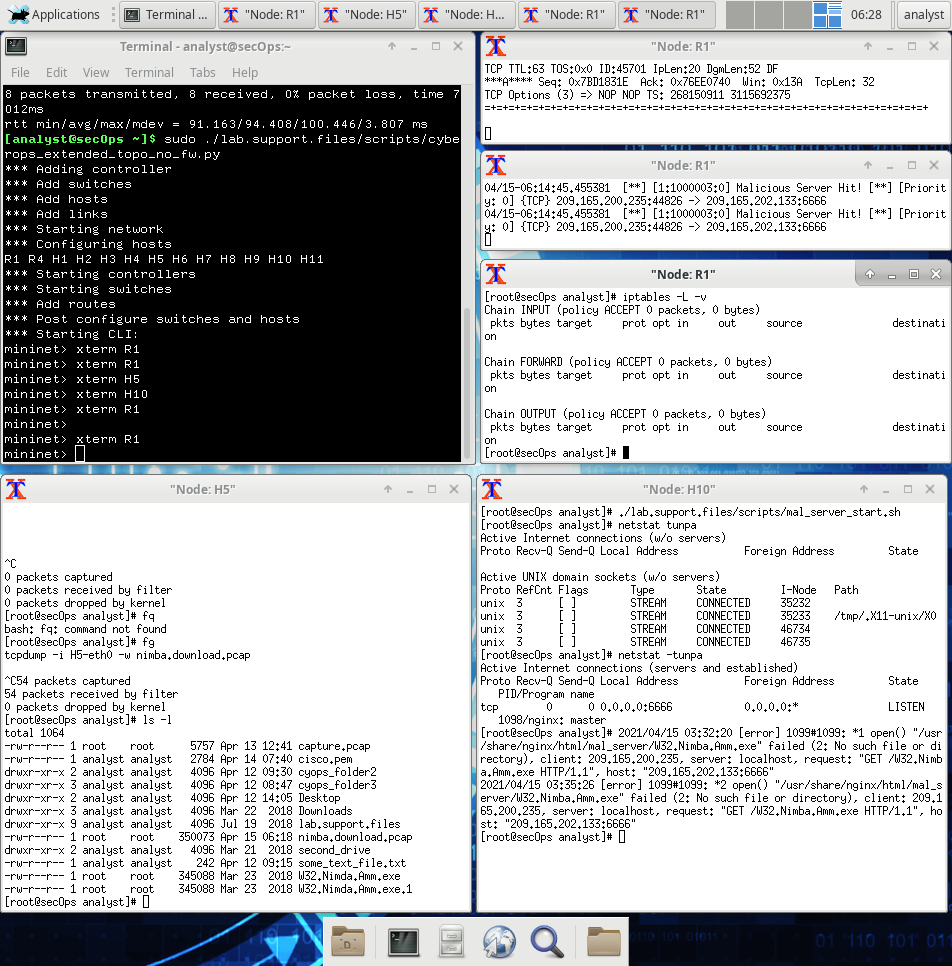The image size is (952, 966).
Task: Click "Chain FORWARD" in the R1 iptables window
Action: point(523,362)
